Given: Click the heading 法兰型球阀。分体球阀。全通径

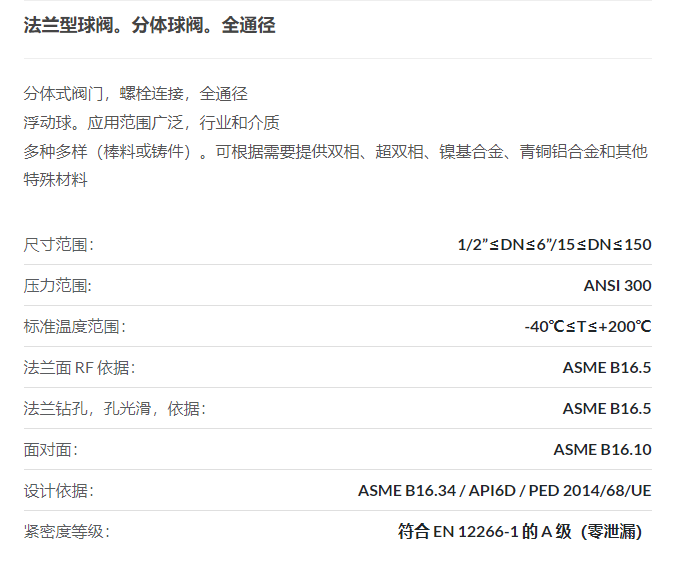Looking at the screenshot, I should point(149,25).
